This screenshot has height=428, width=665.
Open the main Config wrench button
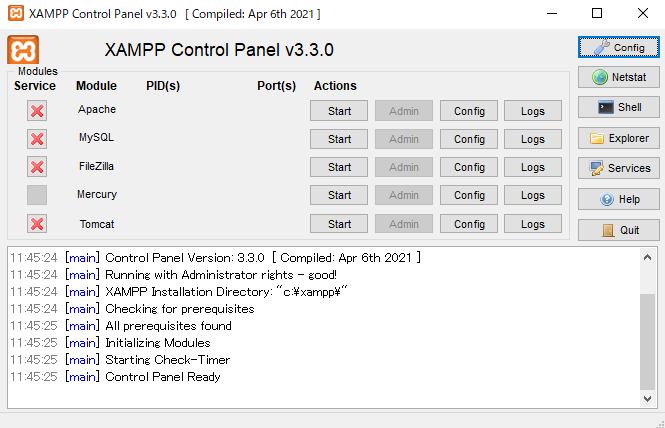tap(618, 47)
